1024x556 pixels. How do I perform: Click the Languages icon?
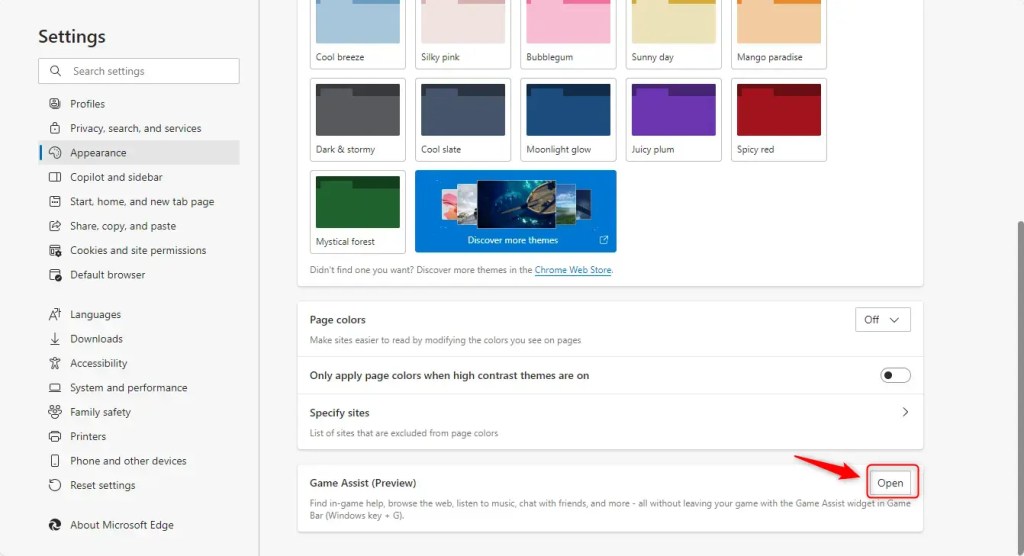click(x=55, y=314)
